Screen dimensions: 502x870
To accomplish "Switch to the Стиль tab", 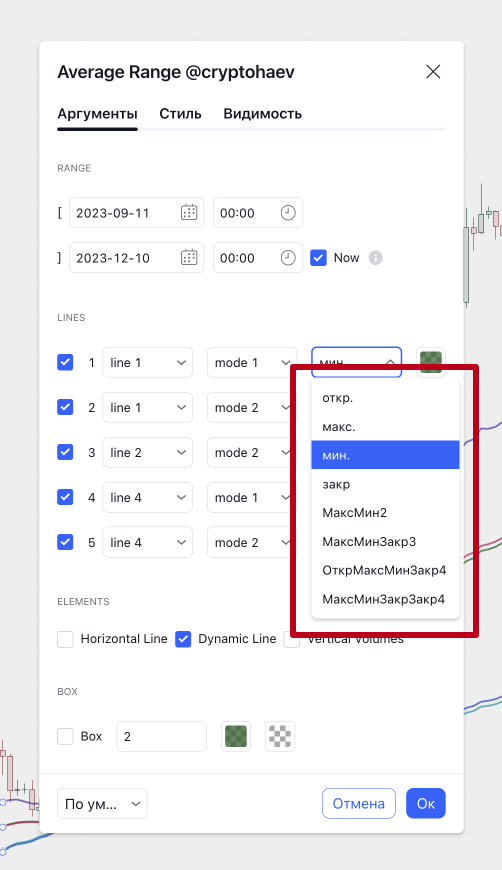I will click(180, 114).
